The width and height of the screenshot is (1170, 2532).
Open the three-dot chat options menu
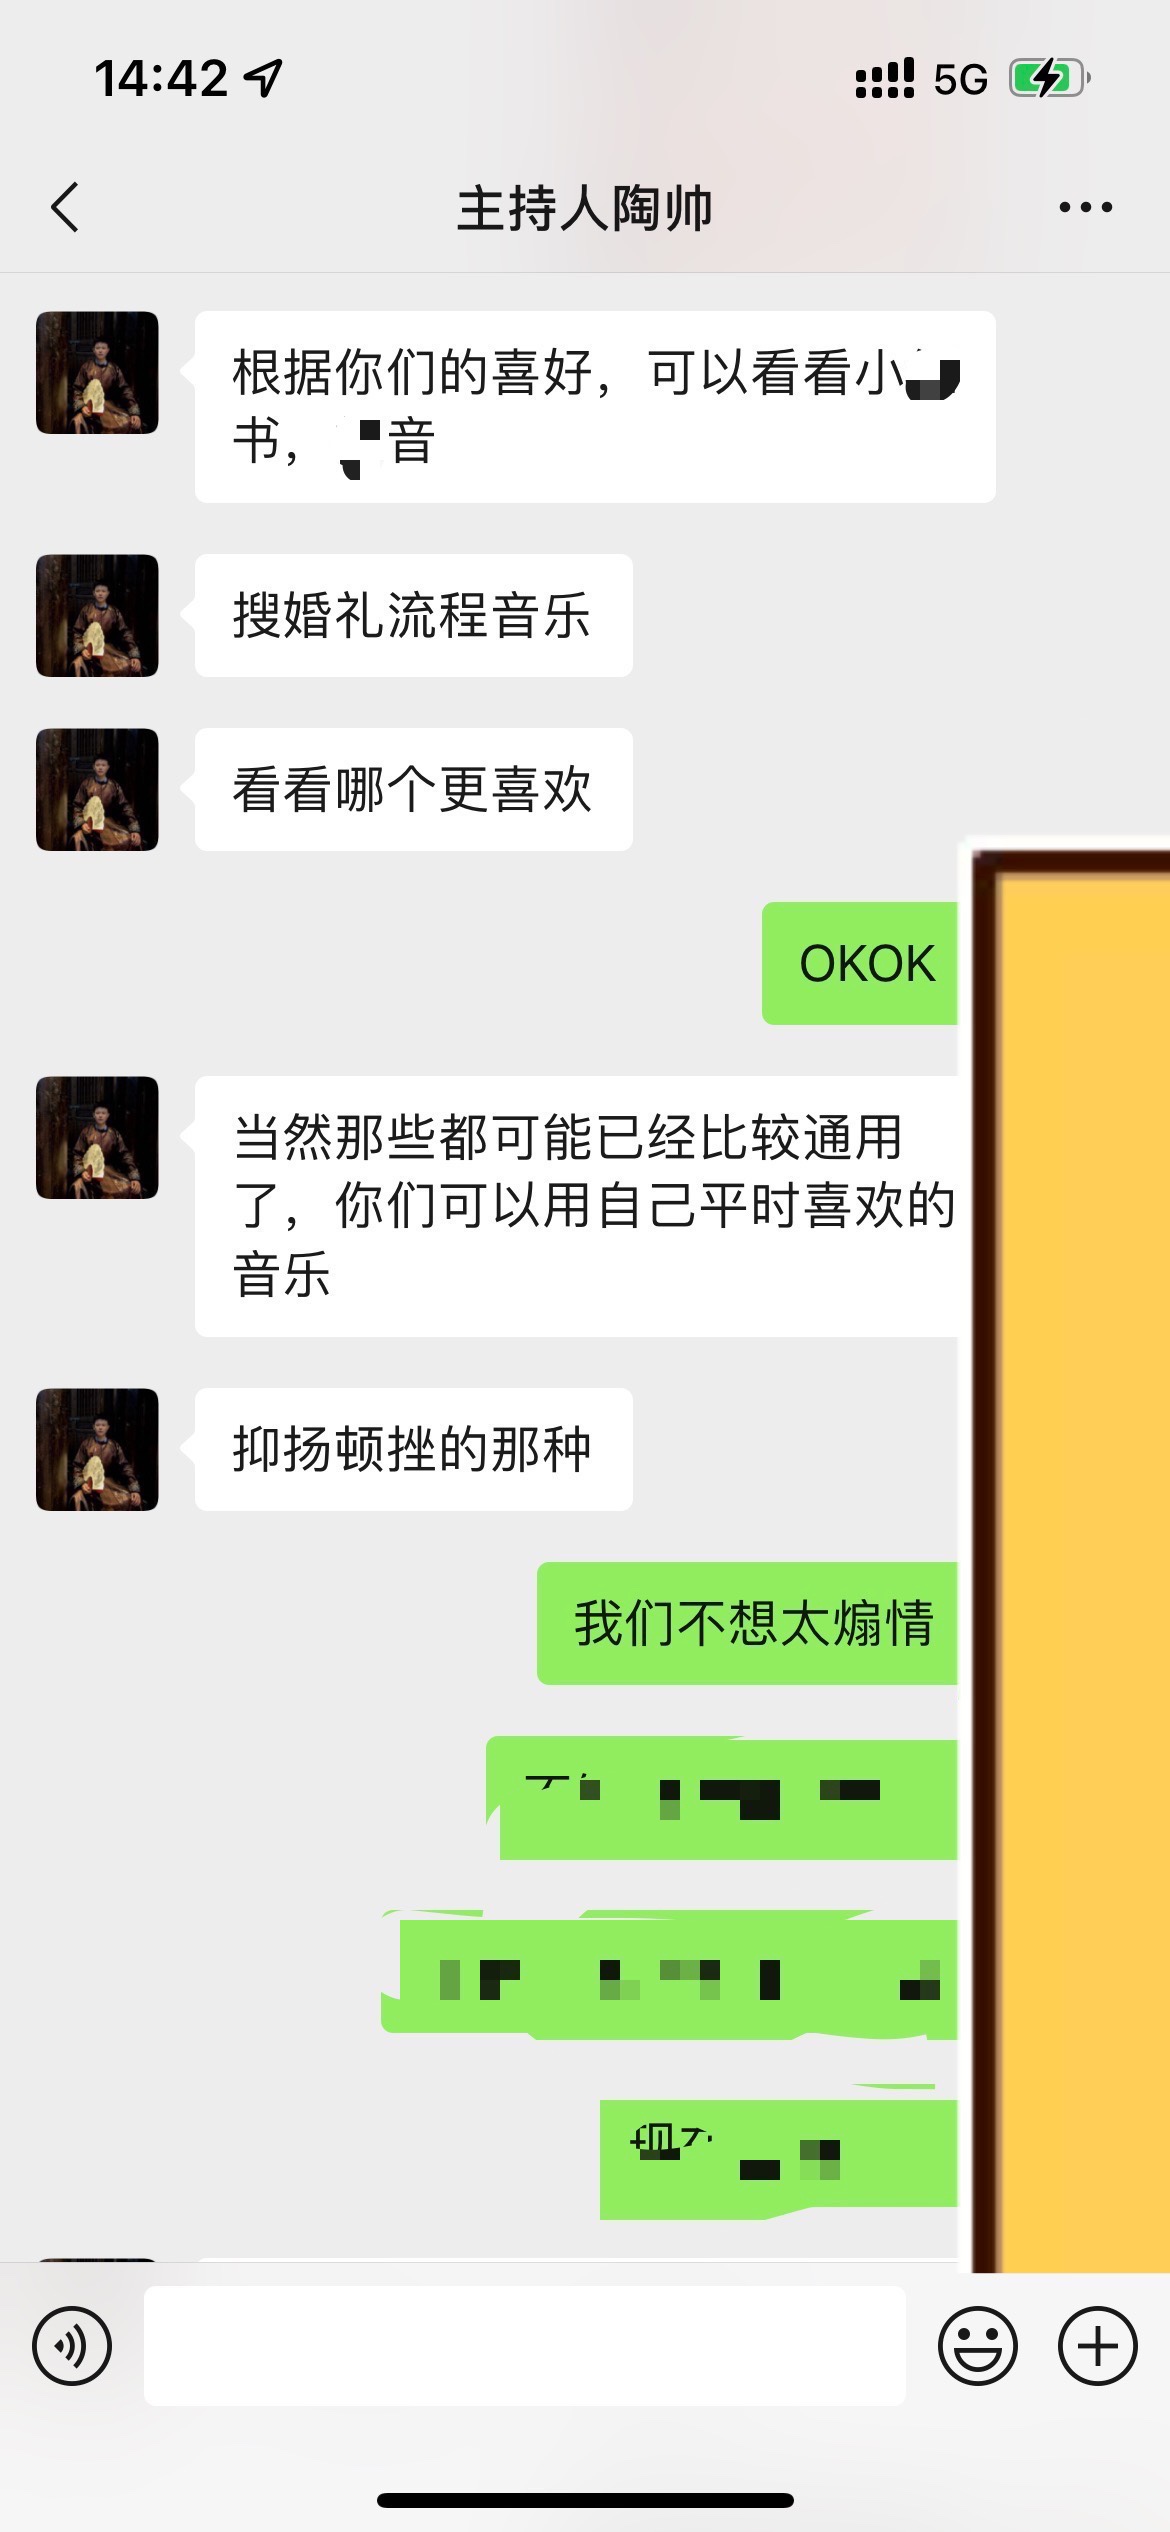(1086, 208)
